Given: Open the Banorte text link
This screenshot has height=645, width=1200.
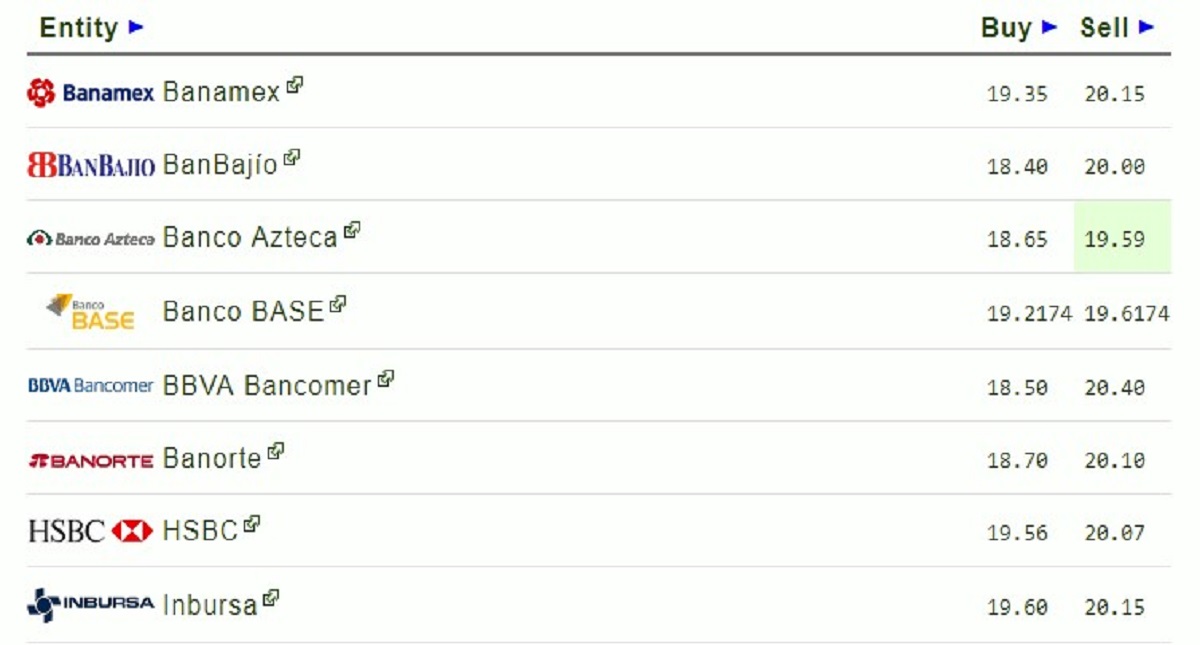Looking at the screenshot, I should pos(211,460).
